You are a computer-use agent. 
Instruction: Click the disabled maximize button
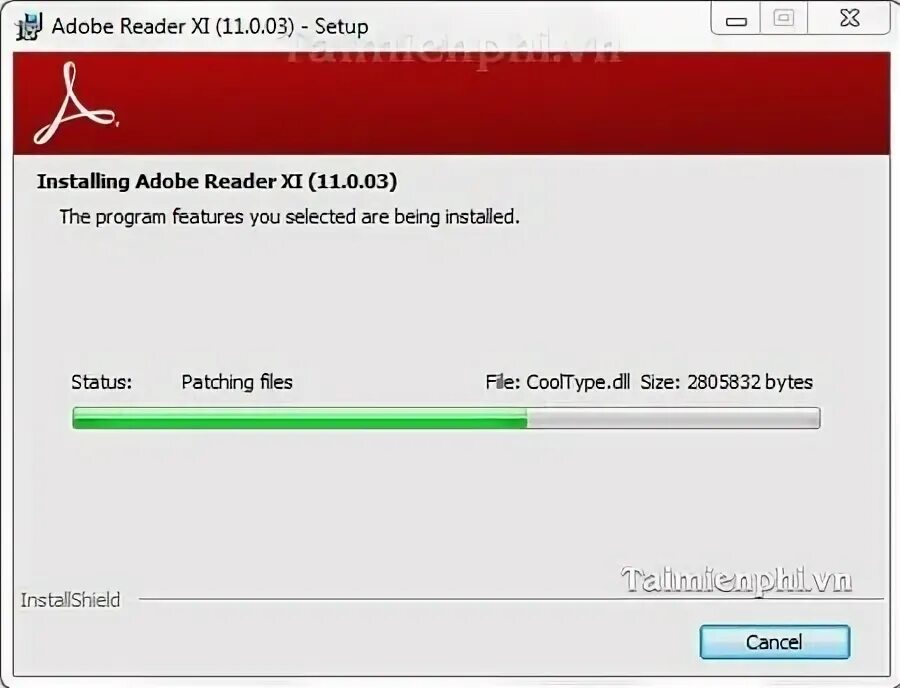tap(783, 19)
